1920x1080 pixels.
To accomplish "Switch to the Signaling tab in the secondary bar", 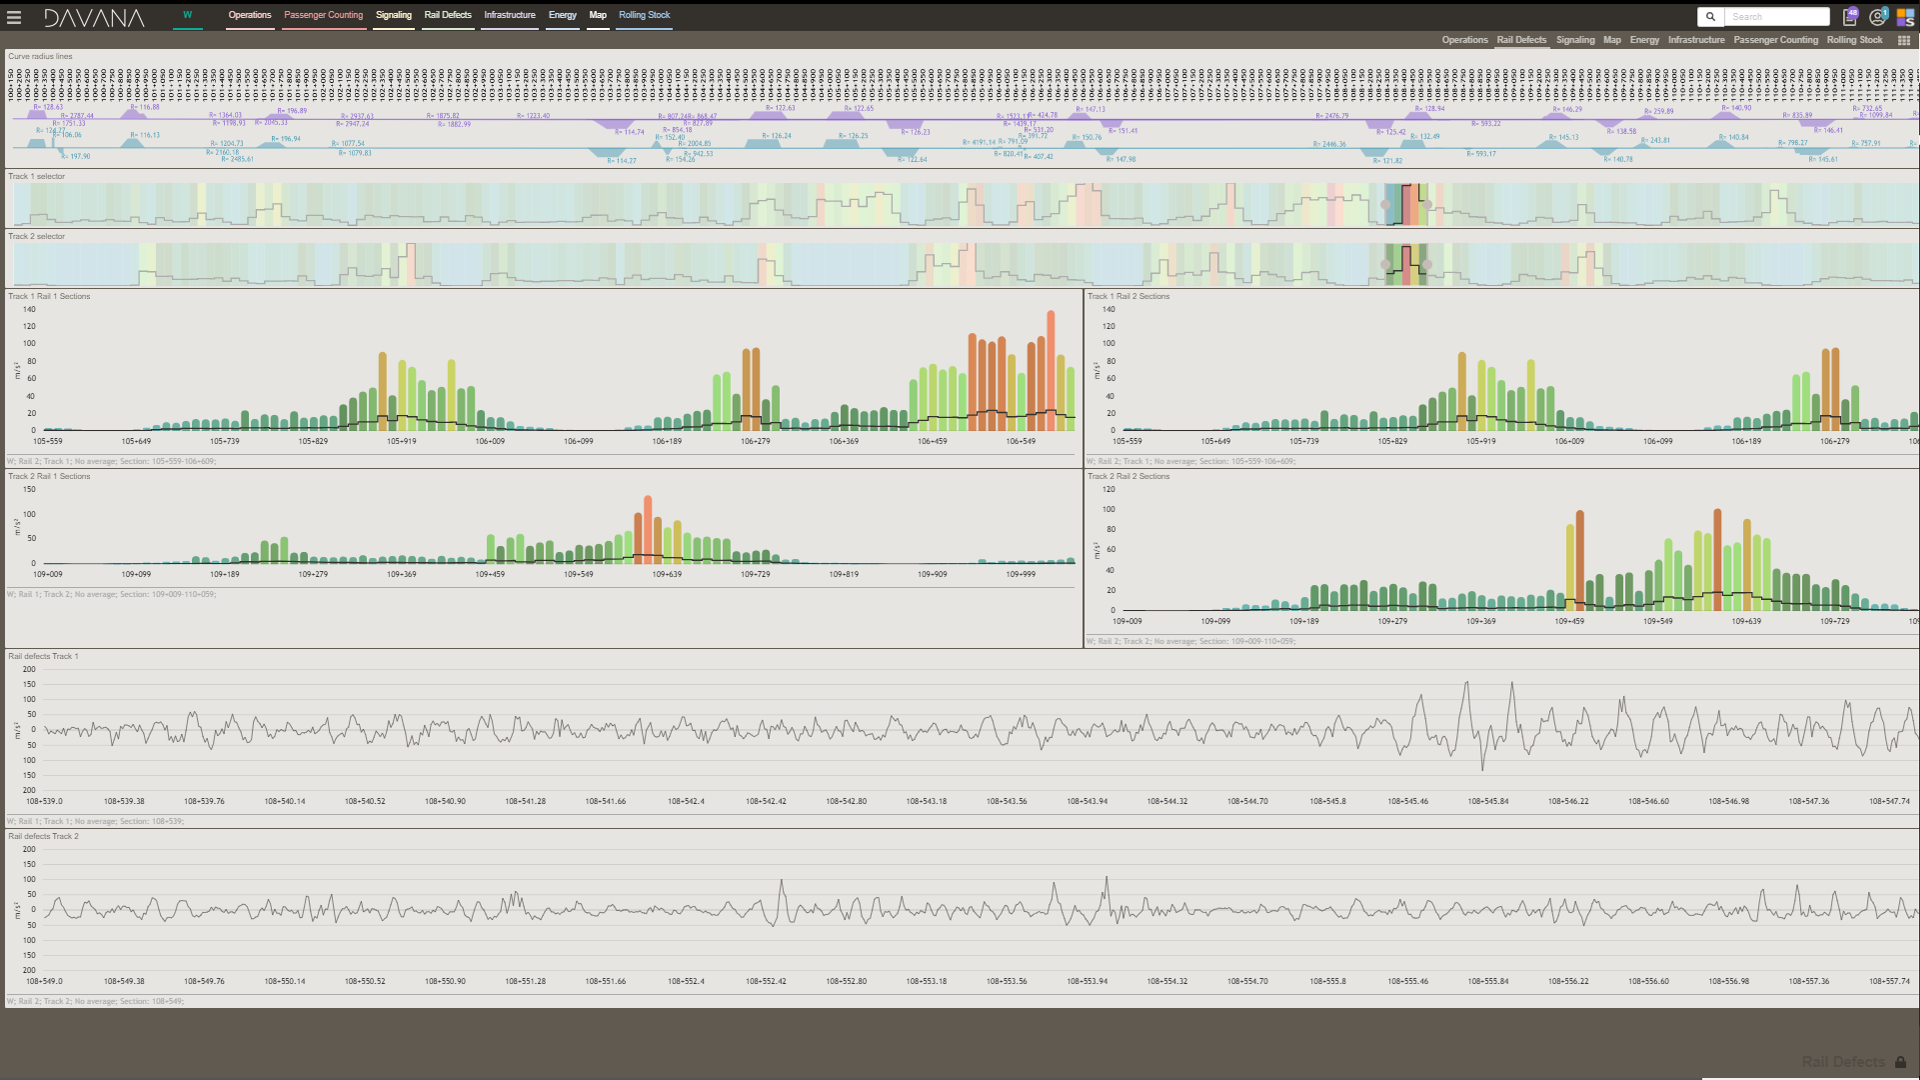I will click(1575, 40).
